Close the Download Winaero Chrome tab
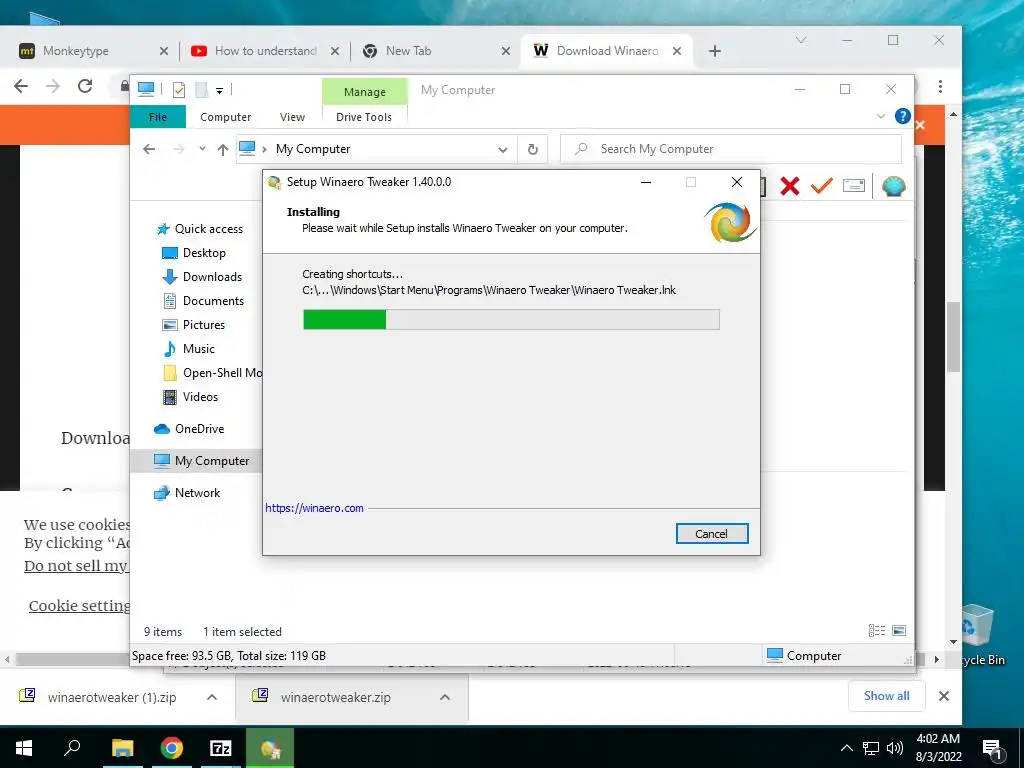This screenshot has height=768, width=1024. coord(677,51)
